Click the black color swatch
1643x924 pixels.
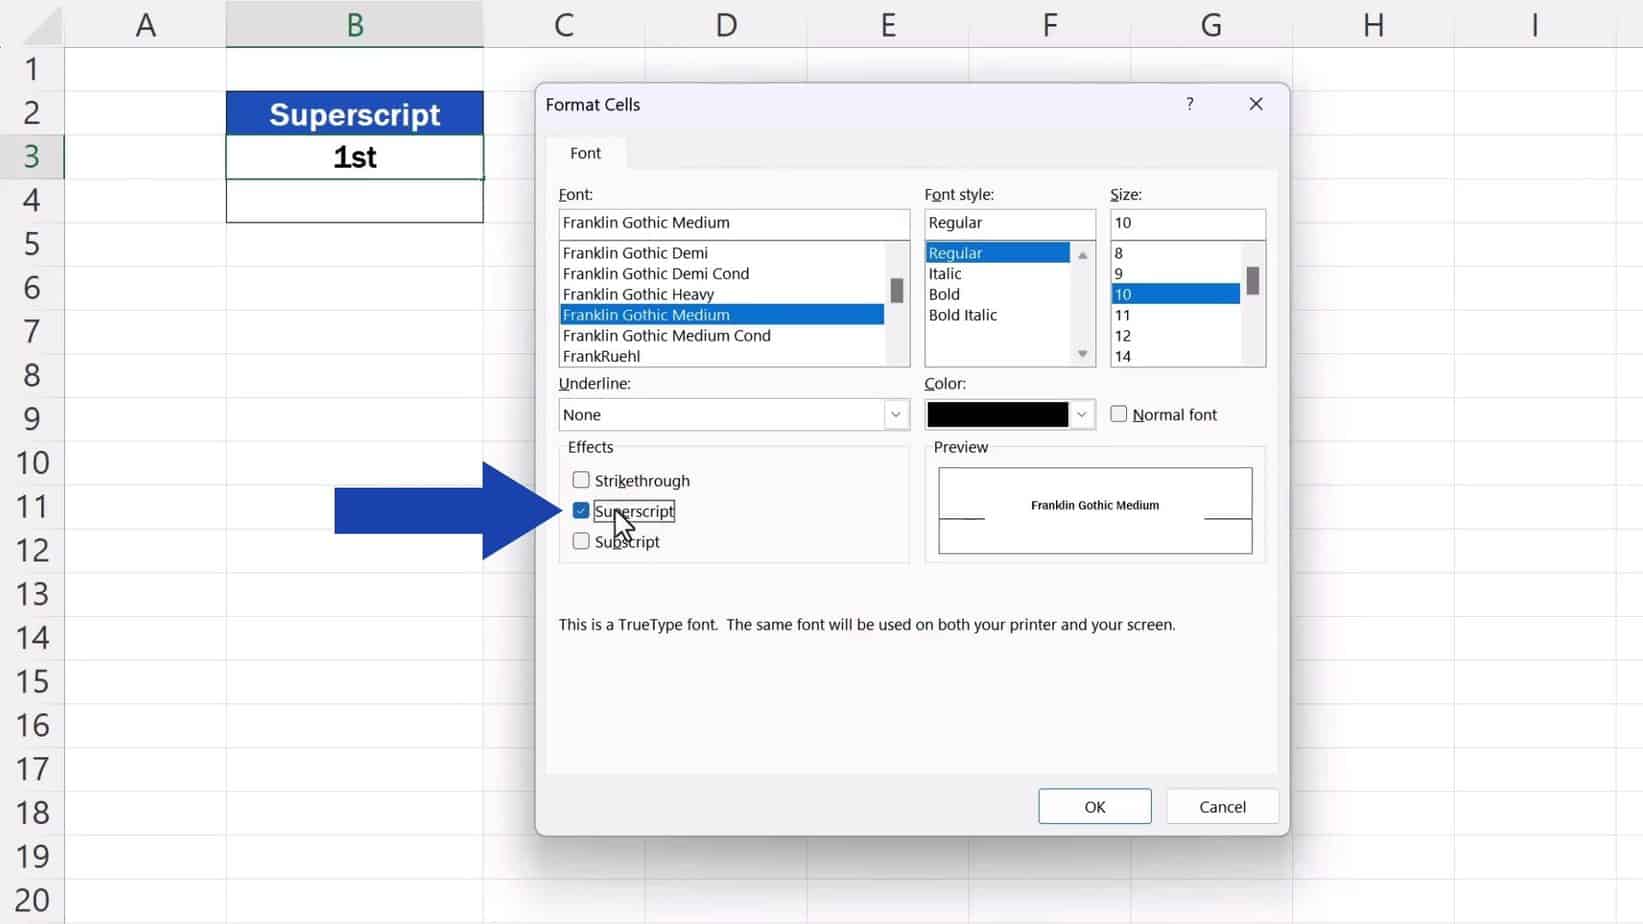995,413
